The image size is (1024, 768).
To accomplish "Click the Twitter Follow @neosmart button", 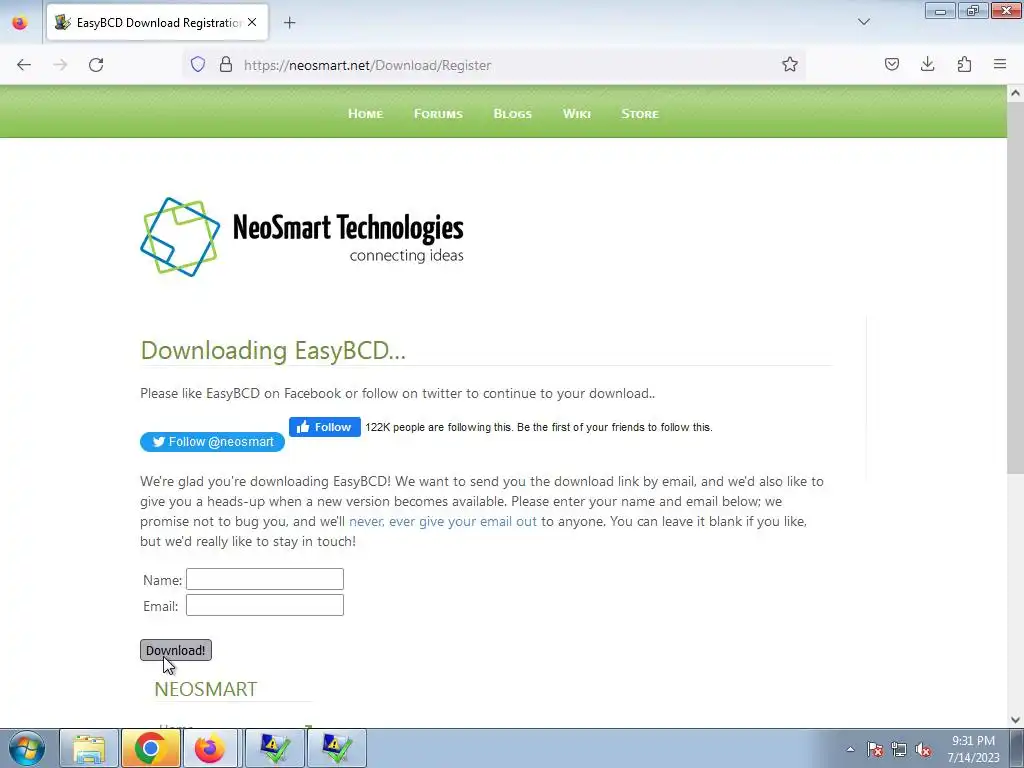I will point(212,442).
